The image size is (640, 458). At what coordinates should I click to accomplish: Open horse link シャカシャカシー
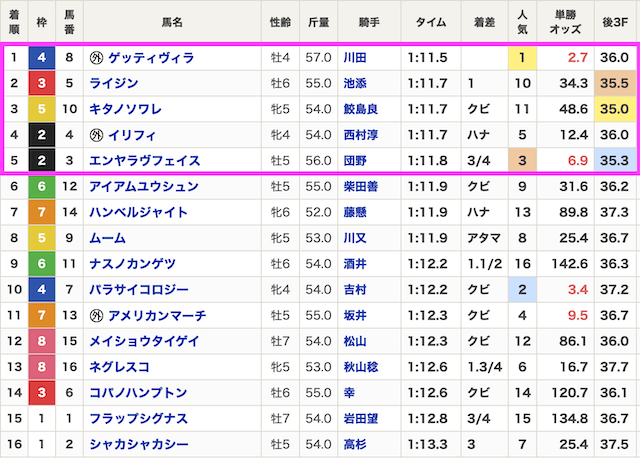pos(139,444)
